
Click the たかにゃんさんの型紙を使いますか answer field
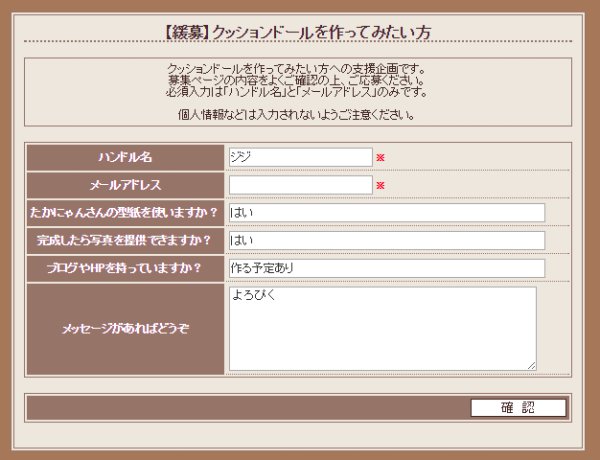387,213
